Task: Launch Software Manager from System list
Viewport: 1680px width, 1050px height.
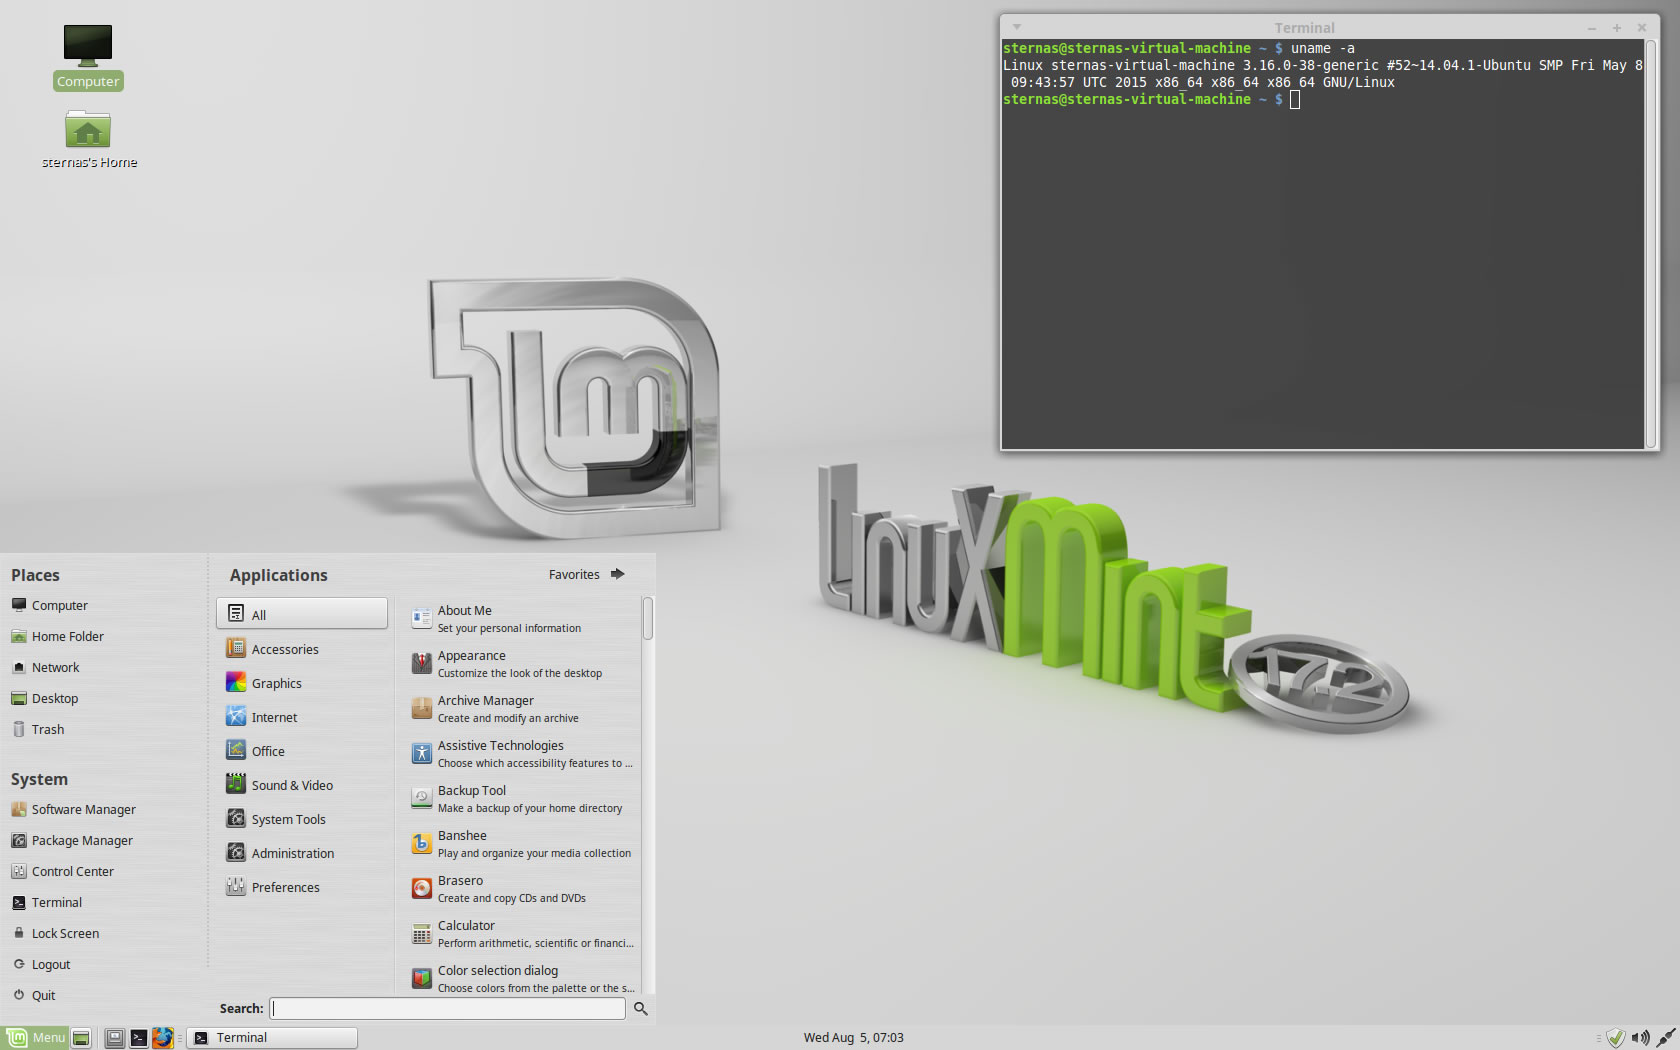Action: (x=73, y=809)
